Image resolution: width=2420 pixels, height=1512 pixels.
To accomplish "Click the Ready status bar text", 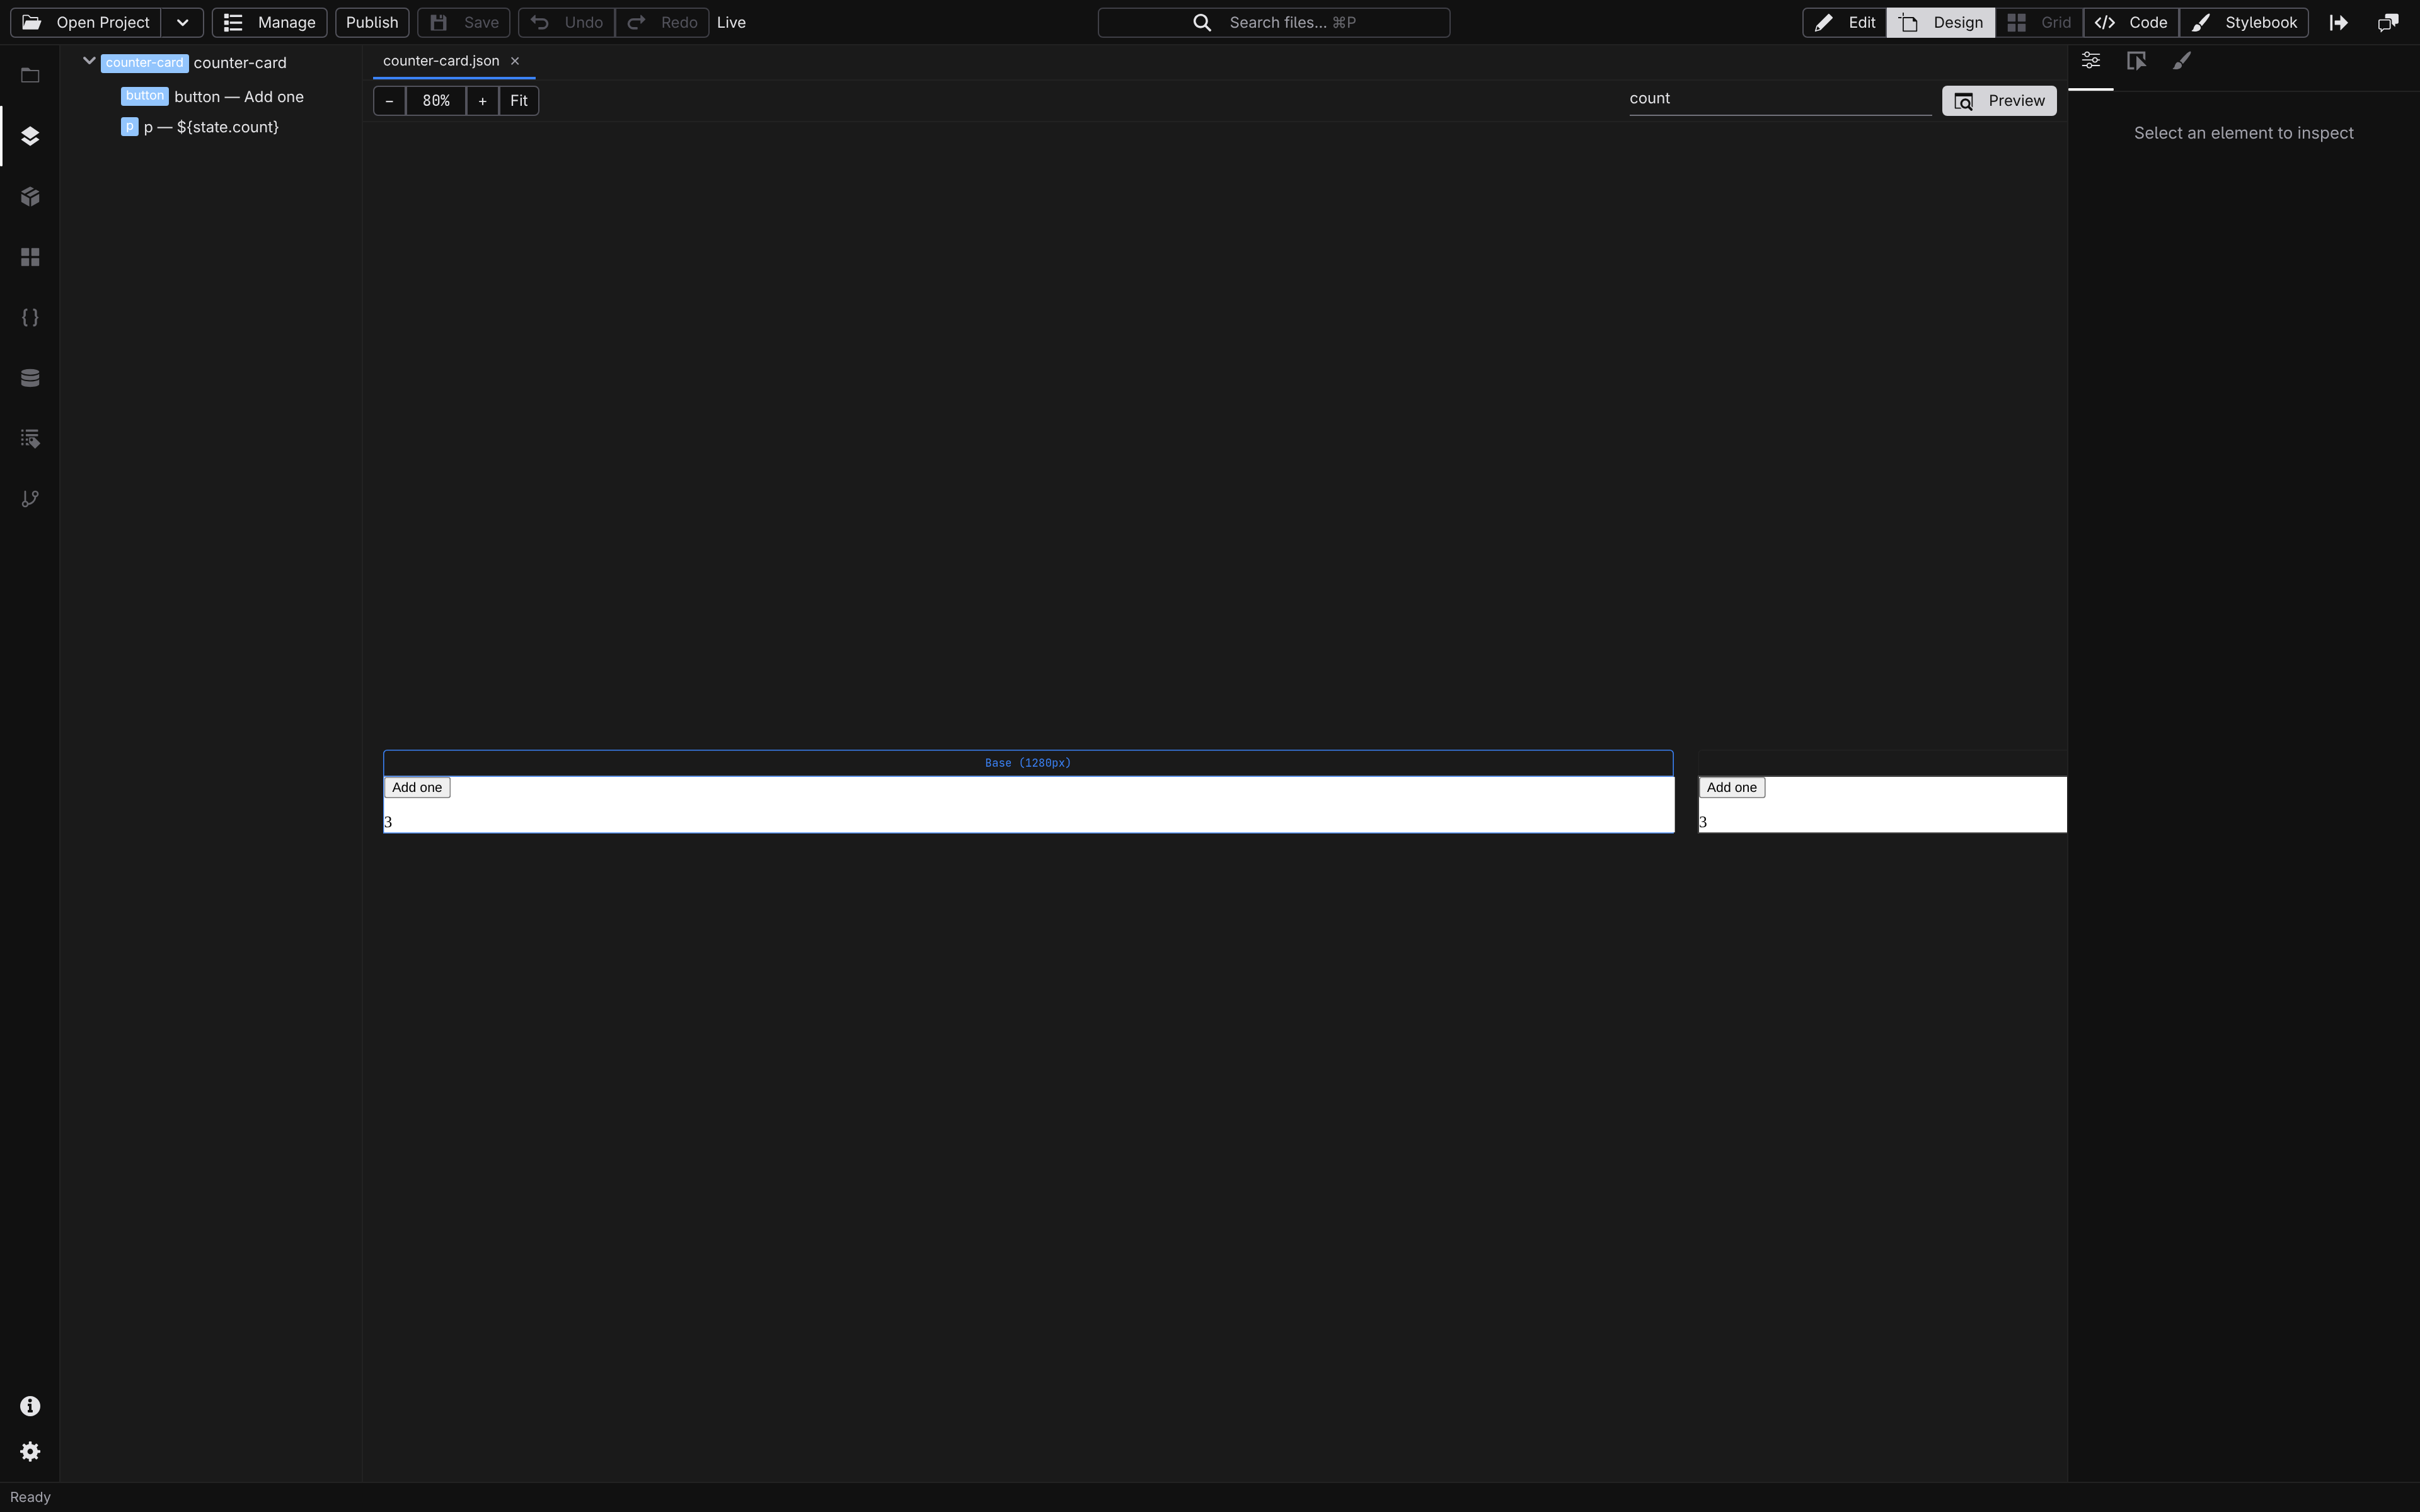I will pos(30,1497).
